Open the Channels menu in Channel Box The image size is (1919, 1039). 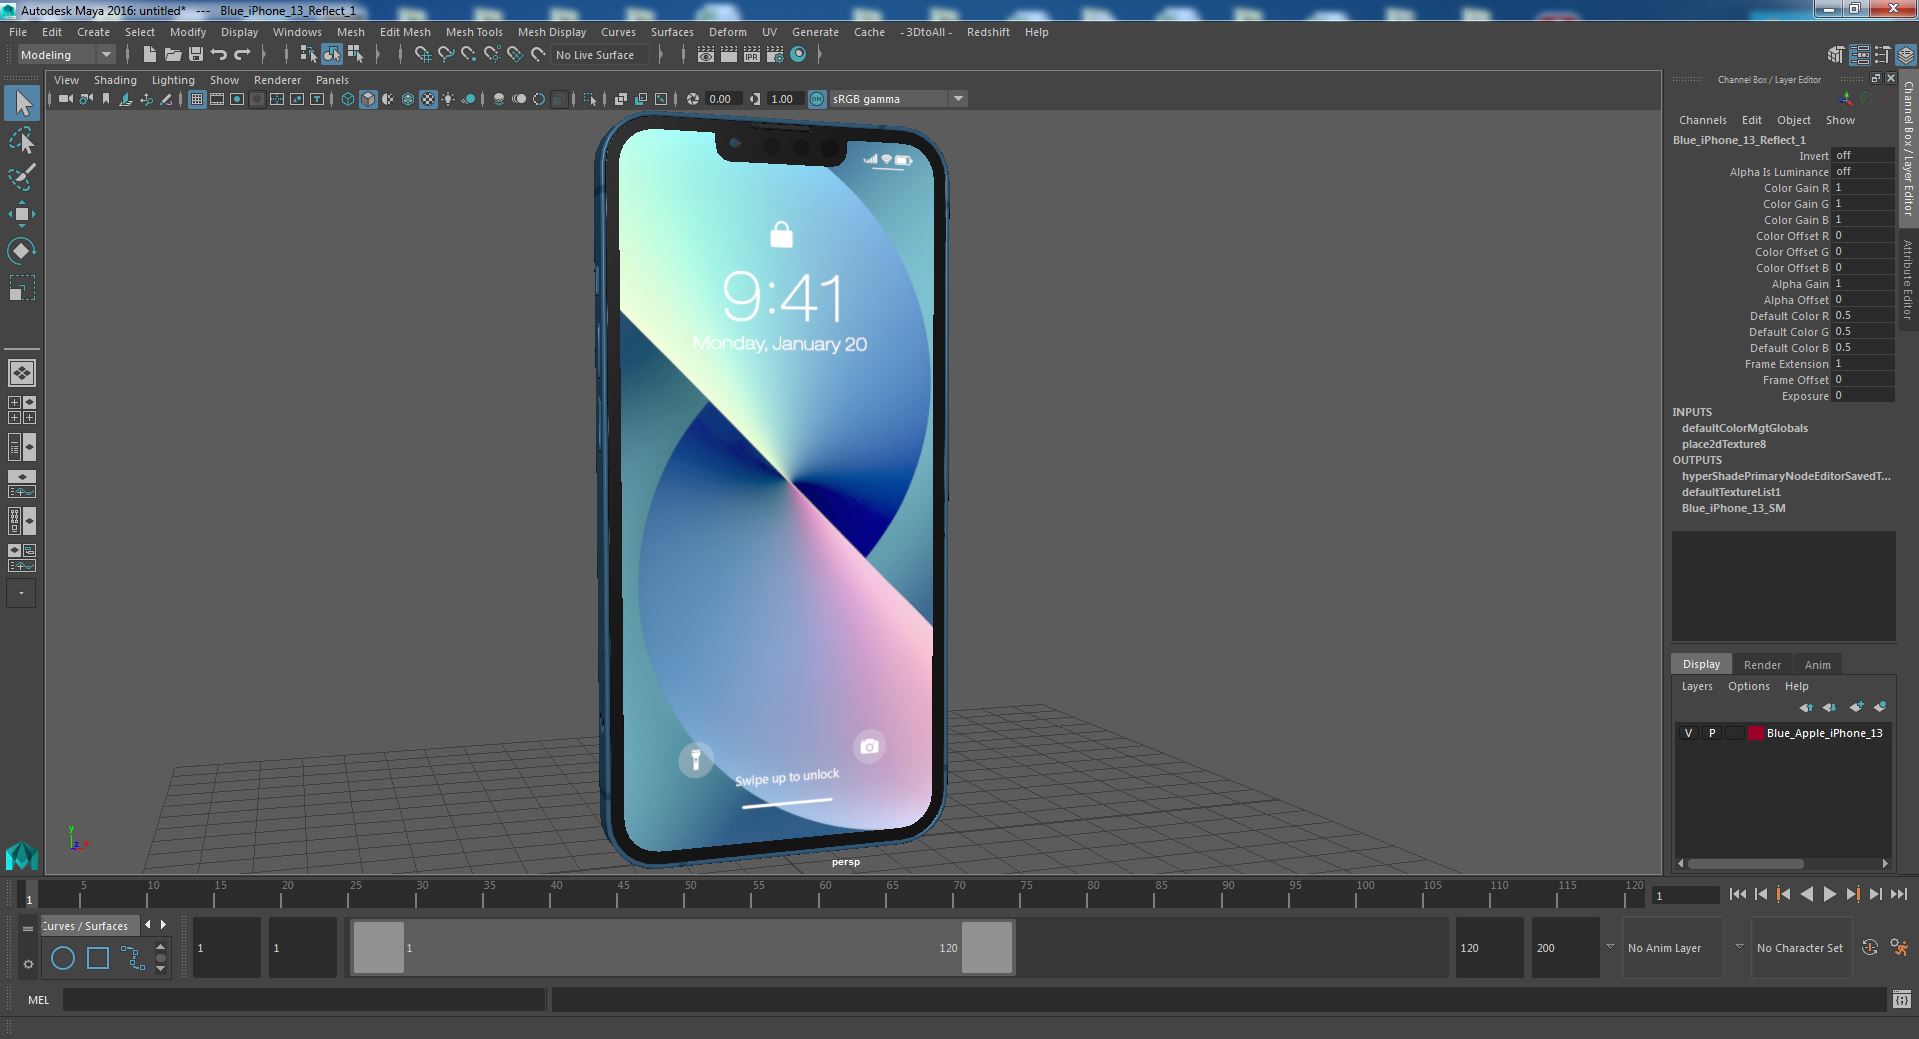tap(1703, 120)
